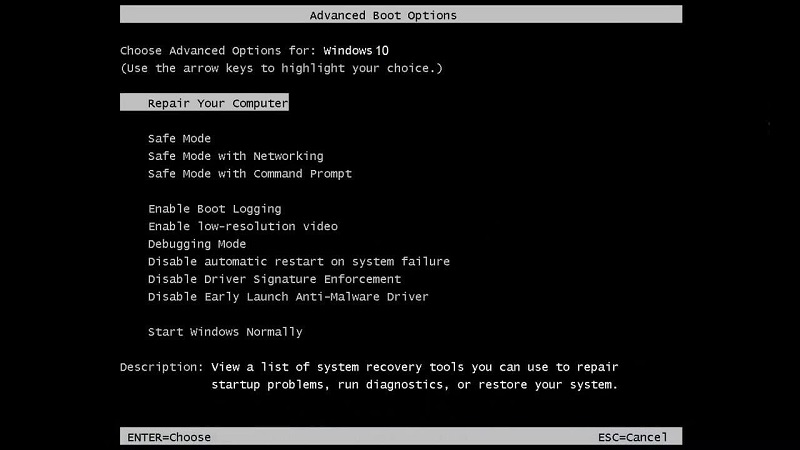This screenshot has height=450, width=800.
Task: Choose Disable Early Launch Anti-Malware Driver
Action: (287, 297)
